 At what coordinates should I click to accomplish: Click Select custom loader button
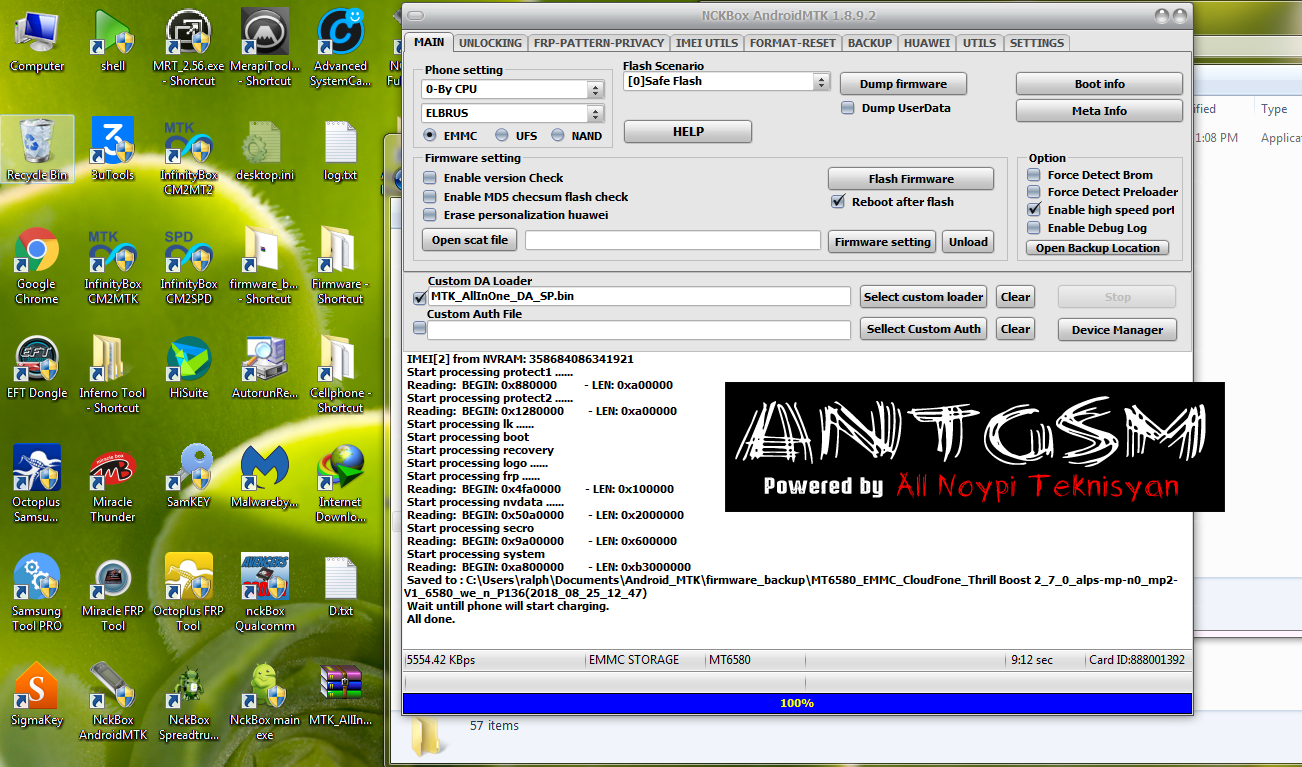point(924,297)
